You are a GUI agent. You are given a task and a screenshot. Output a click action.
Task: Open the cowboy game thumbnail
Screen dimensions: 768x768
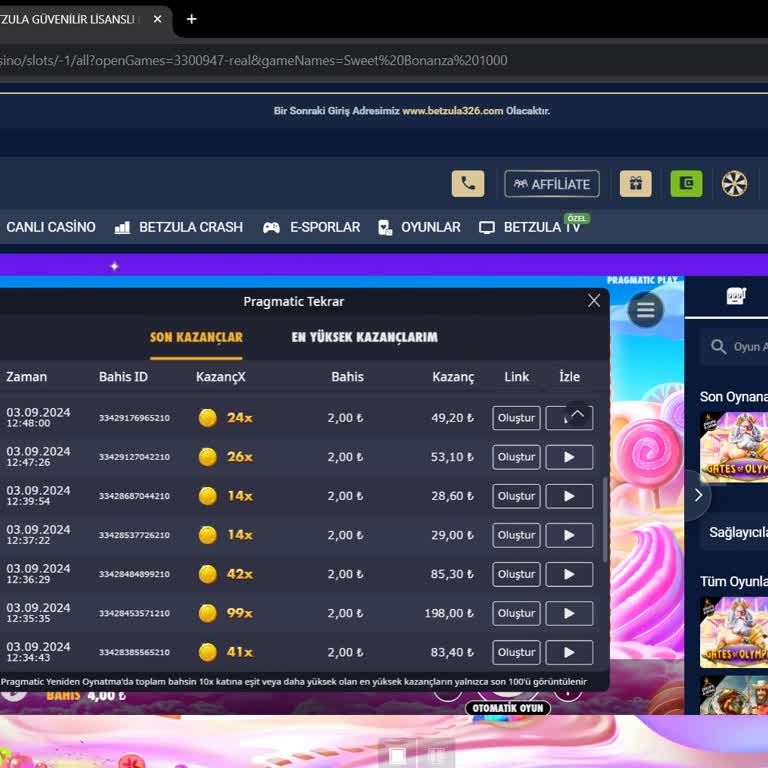(x=734, y=695)
